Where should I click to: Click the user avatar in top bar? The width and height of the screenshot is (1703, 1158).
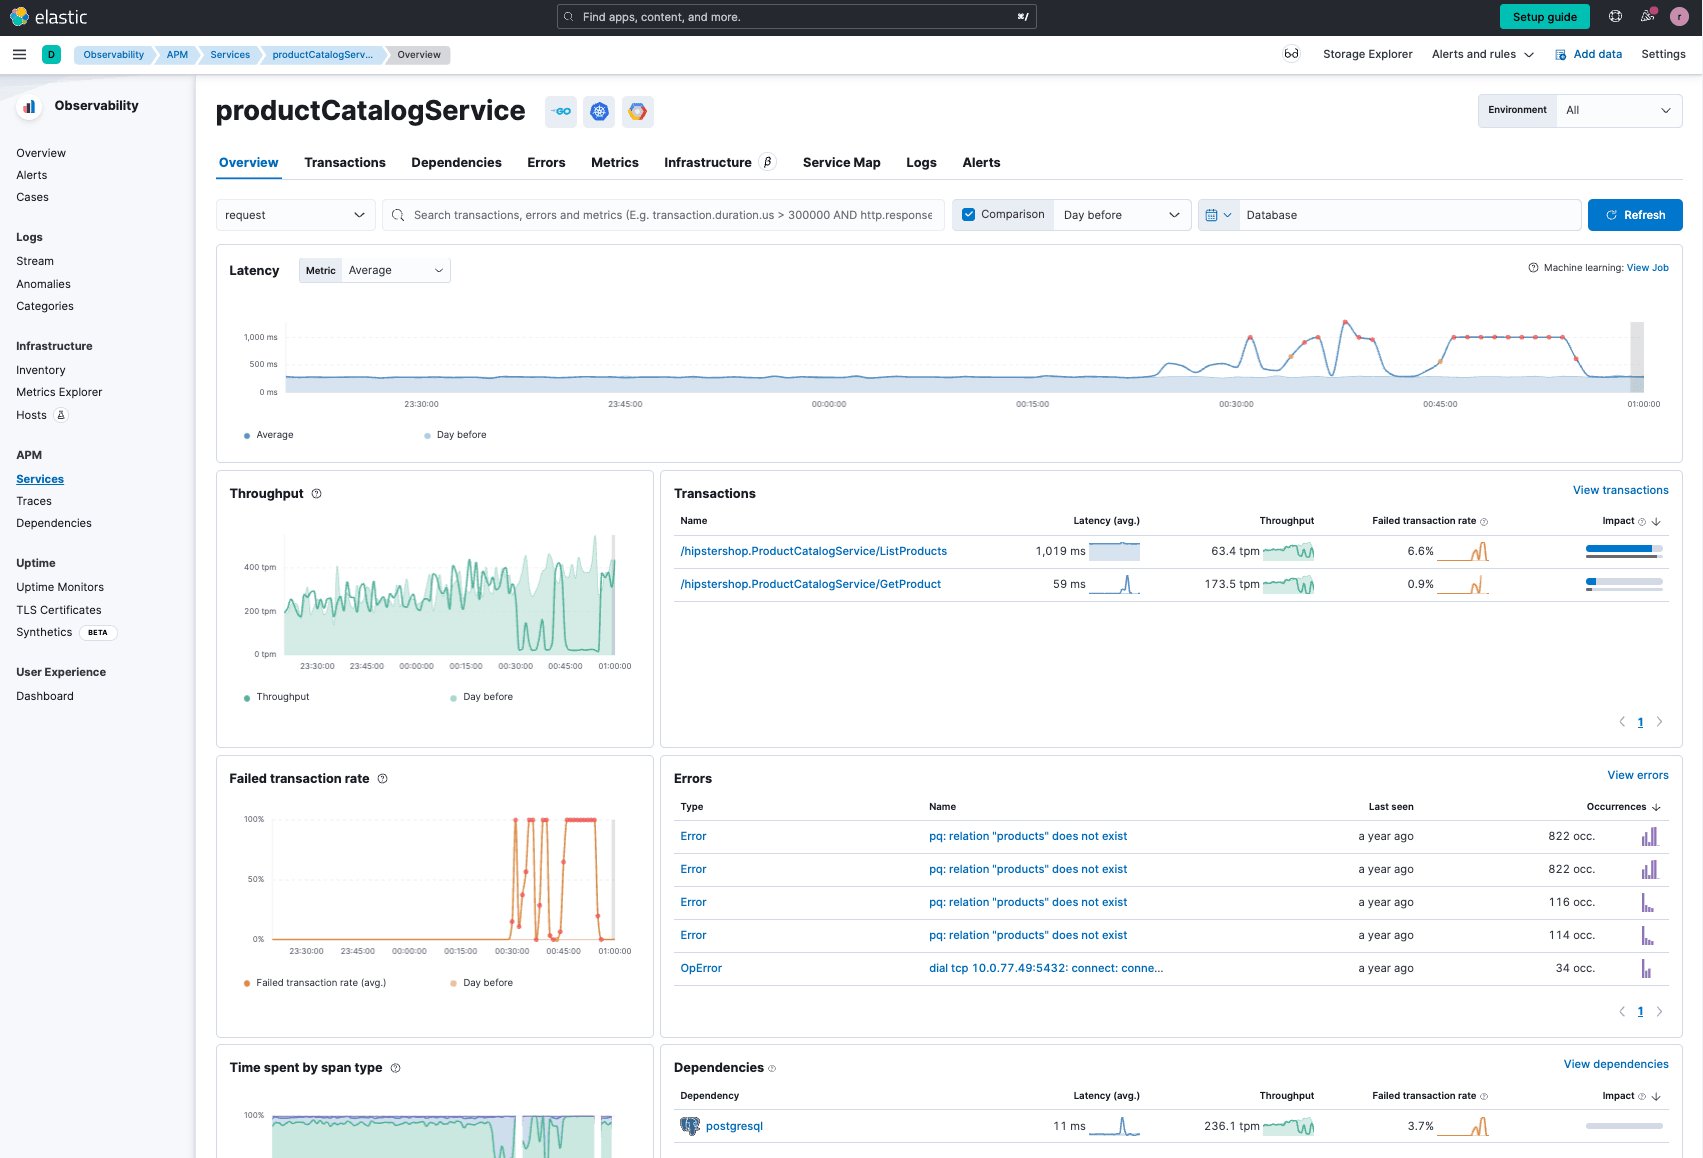point(1679,17)
